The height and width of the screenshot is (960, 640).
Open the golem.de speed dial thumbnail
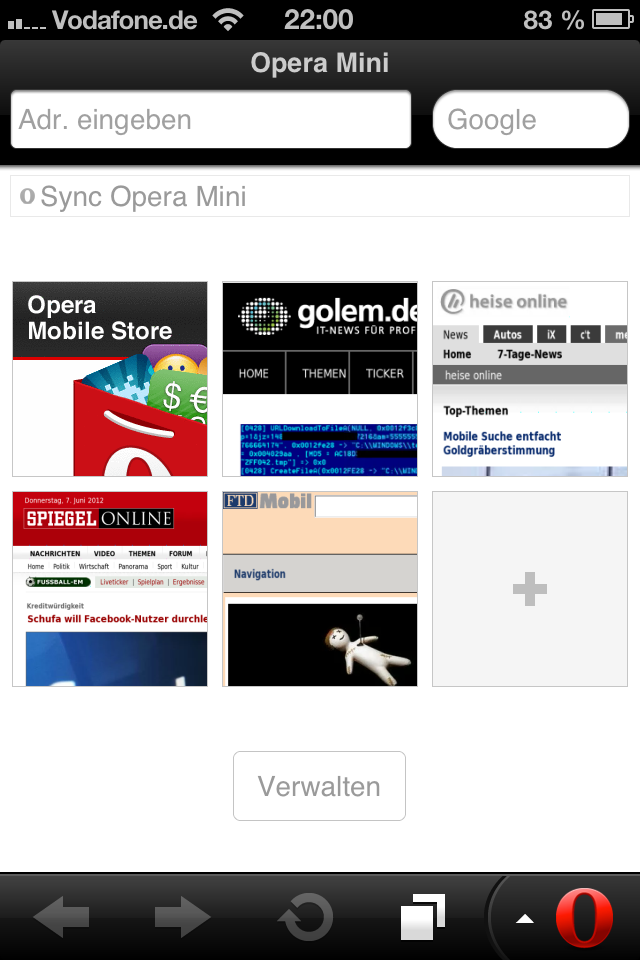[320, 379]
